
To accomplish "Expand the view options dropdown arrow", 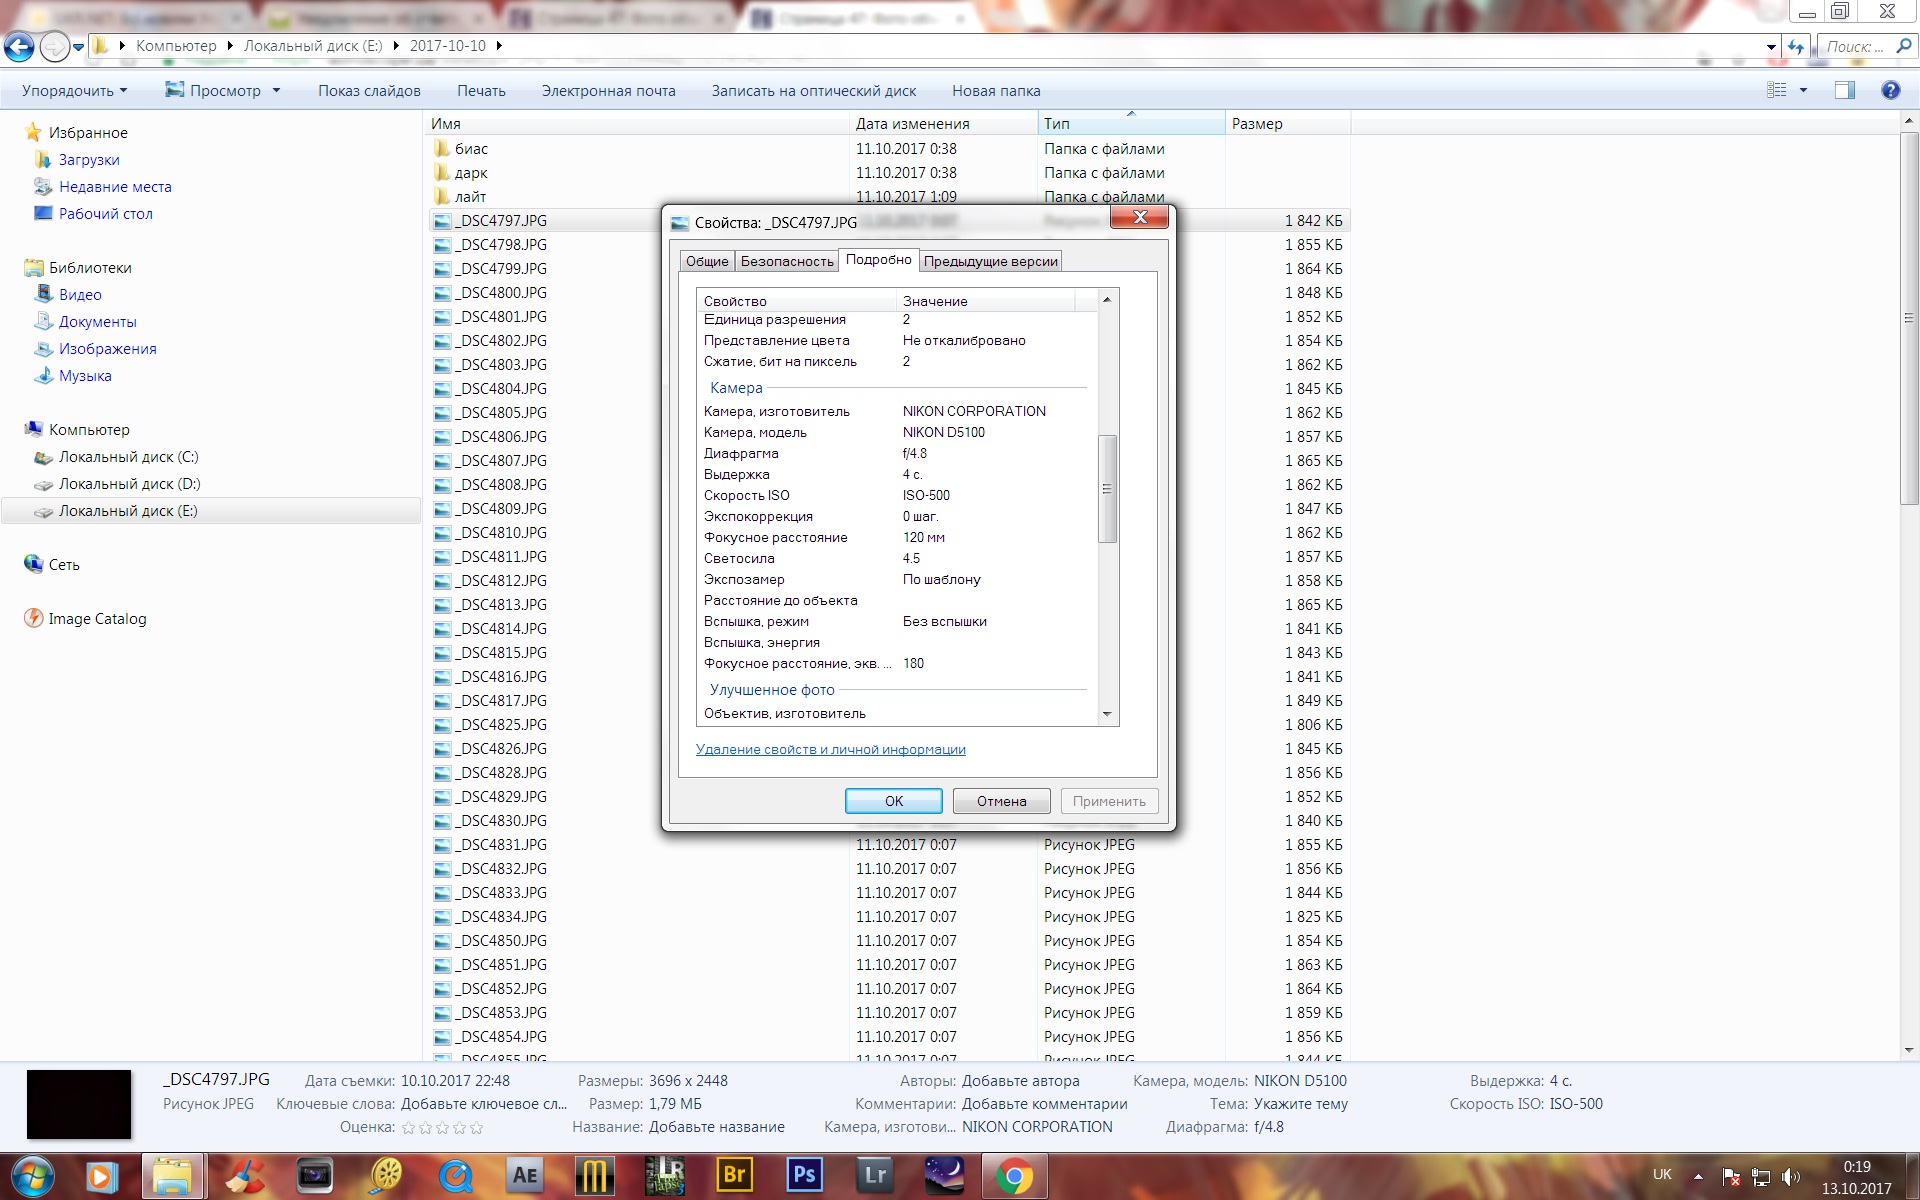I will (1803, 90).
